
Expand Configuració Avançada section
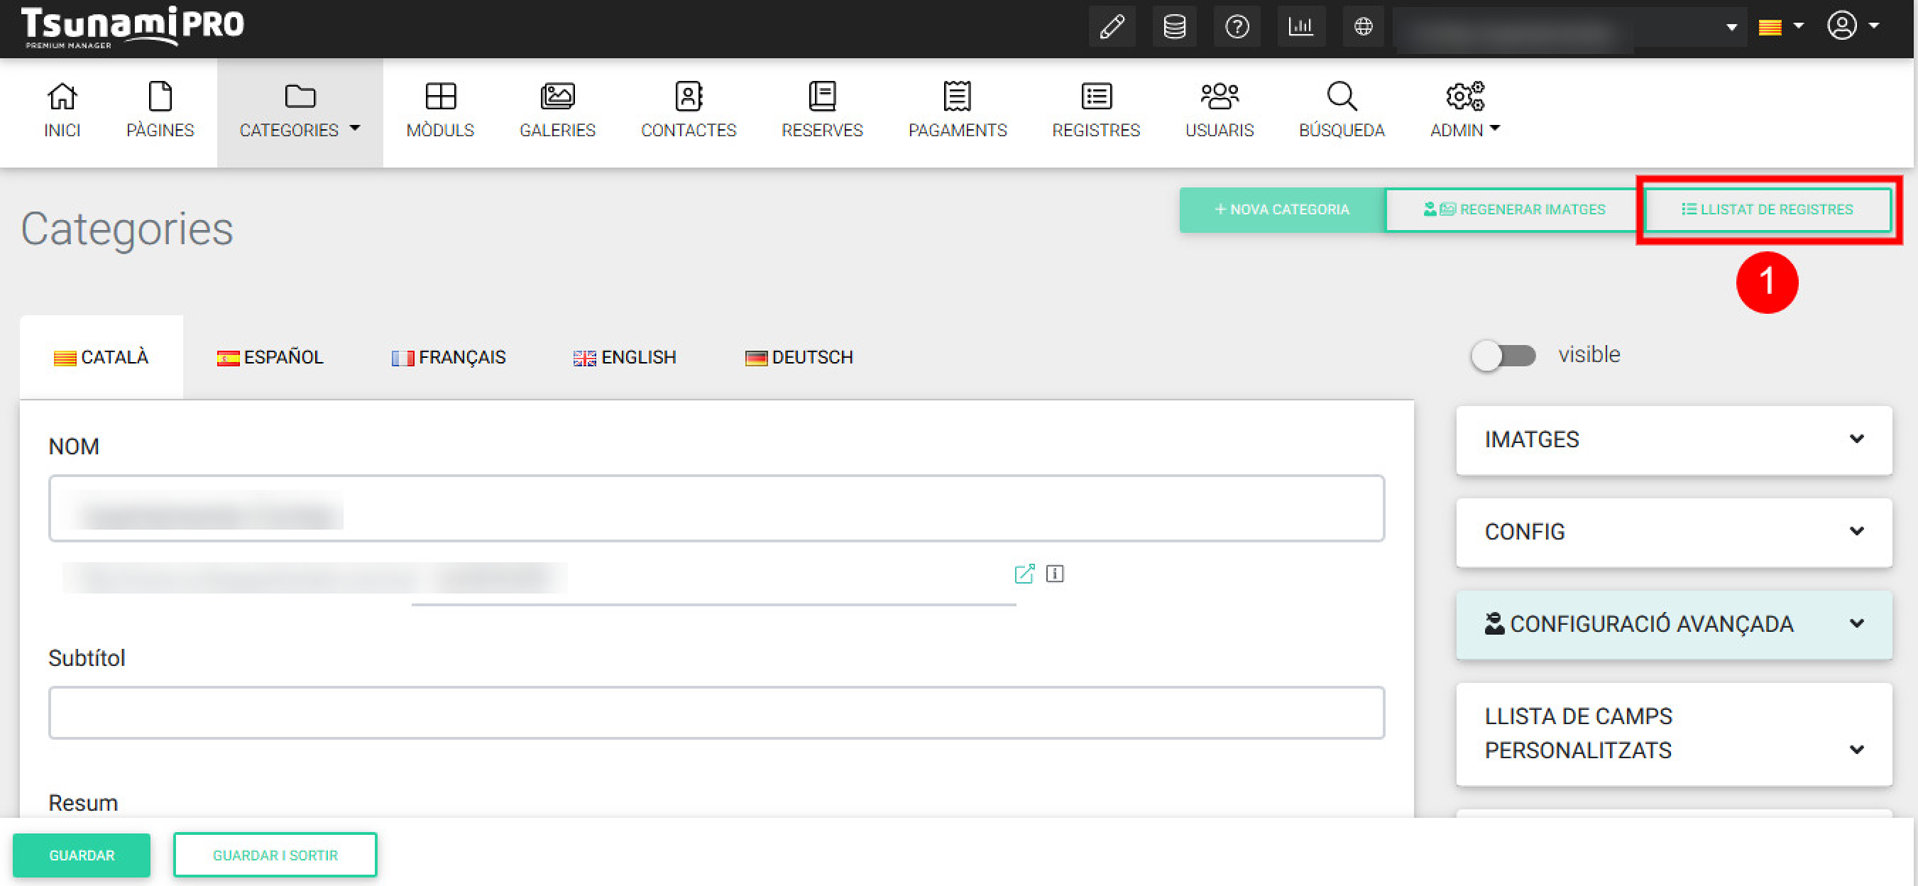[x=1673, y=624]
